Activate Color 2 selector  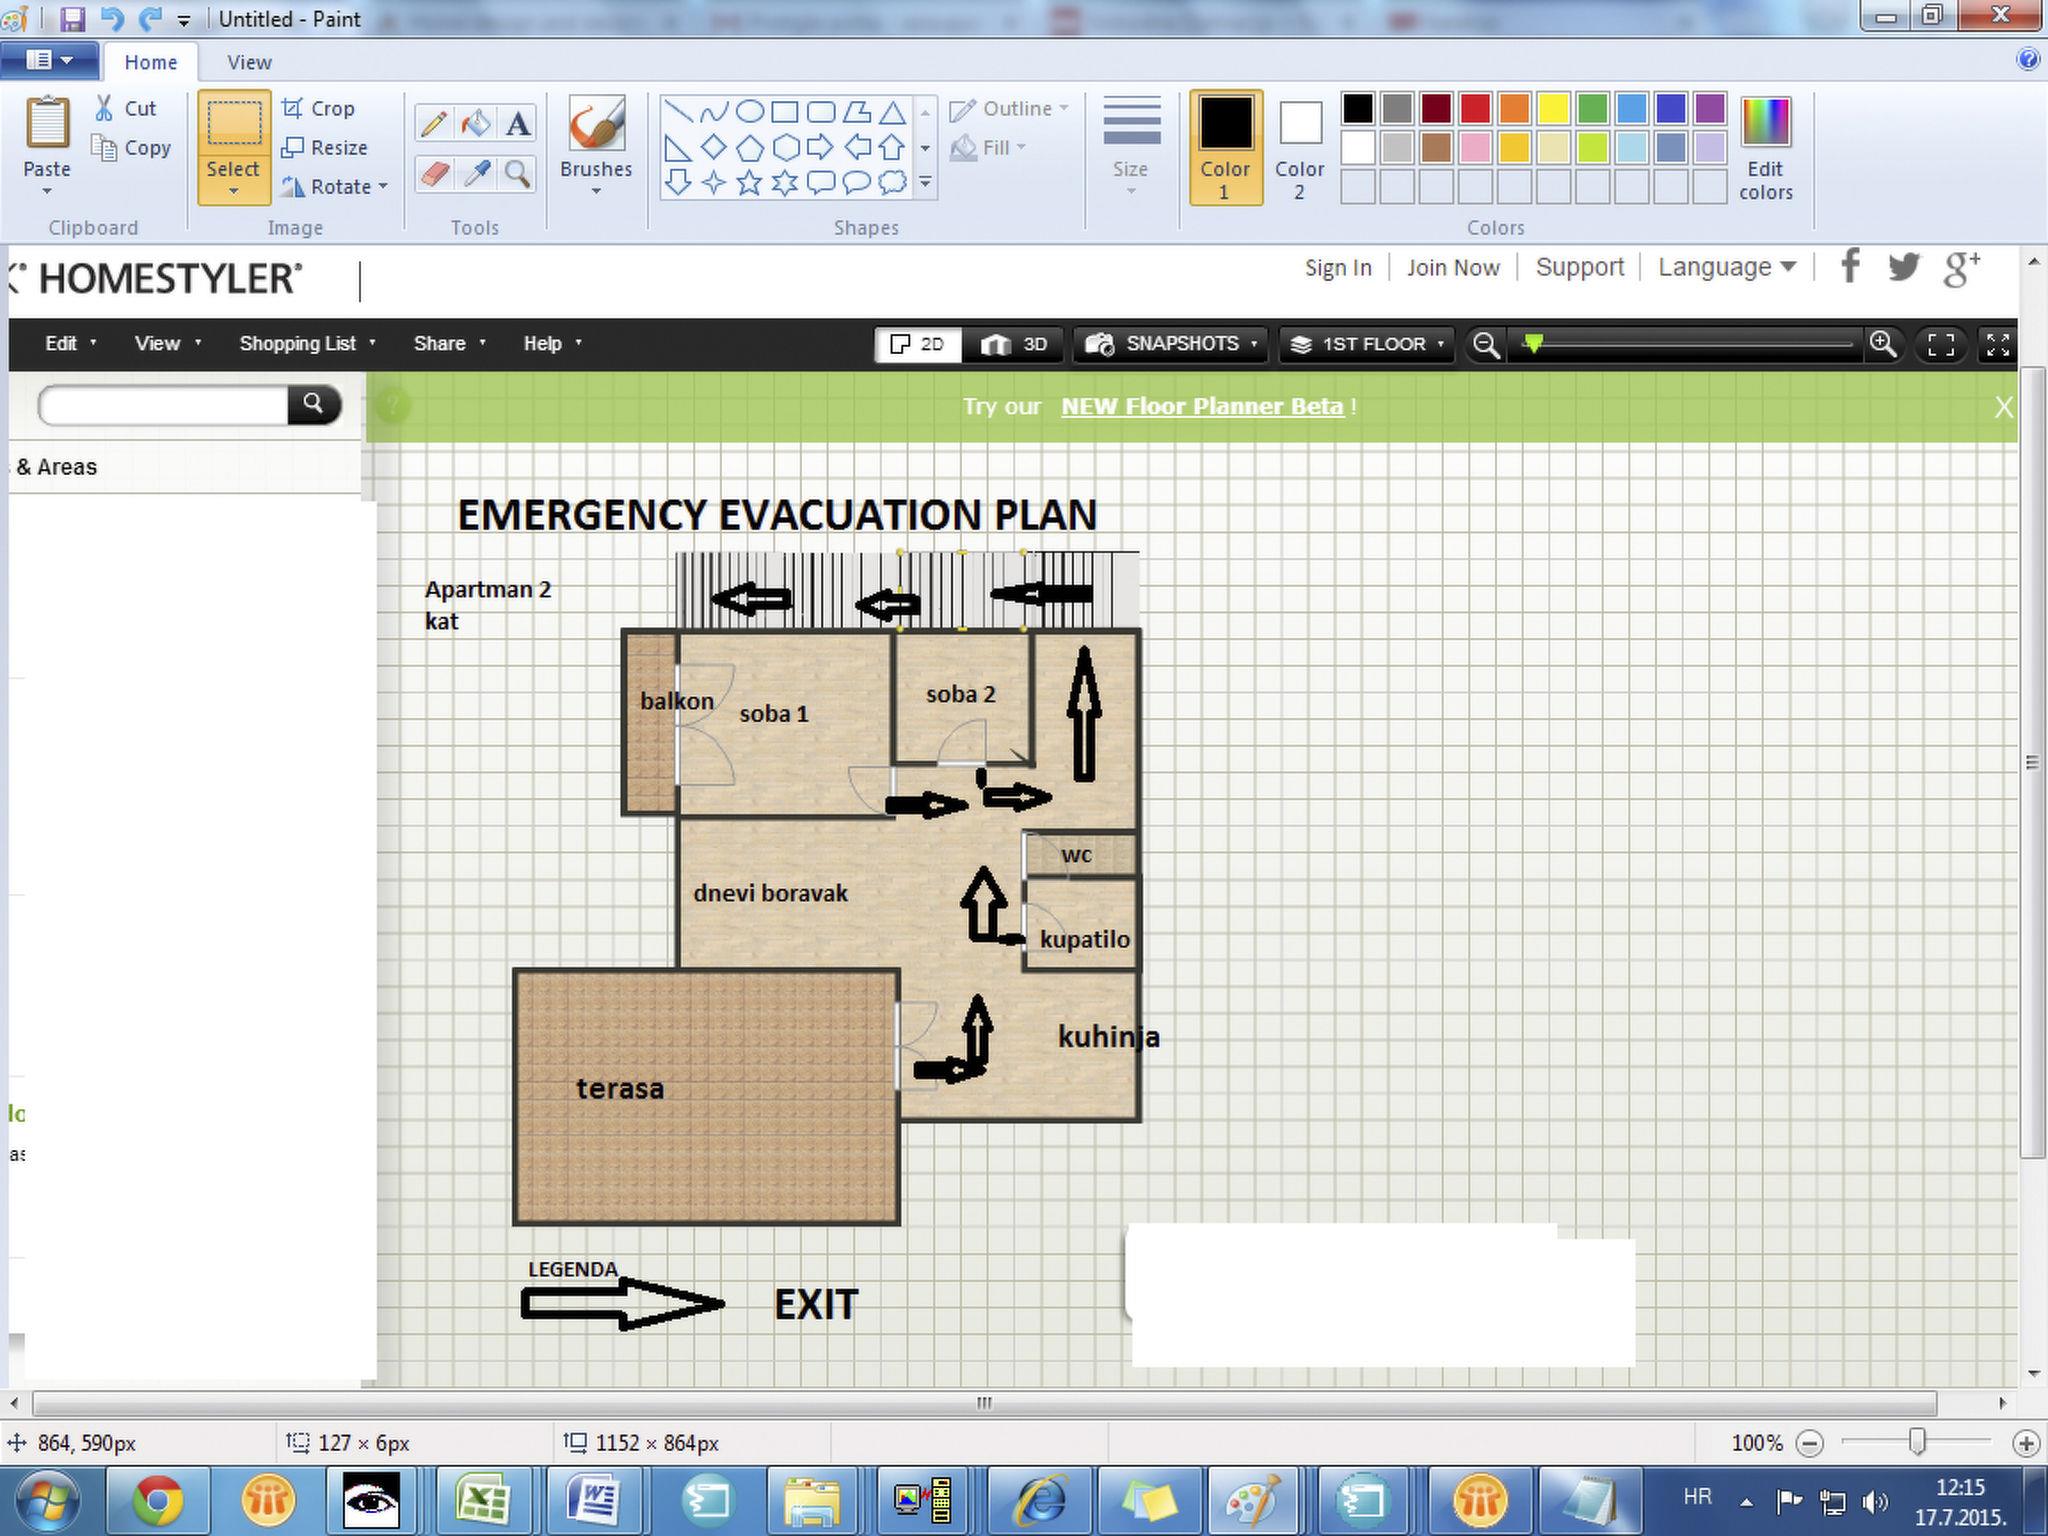1299,146
